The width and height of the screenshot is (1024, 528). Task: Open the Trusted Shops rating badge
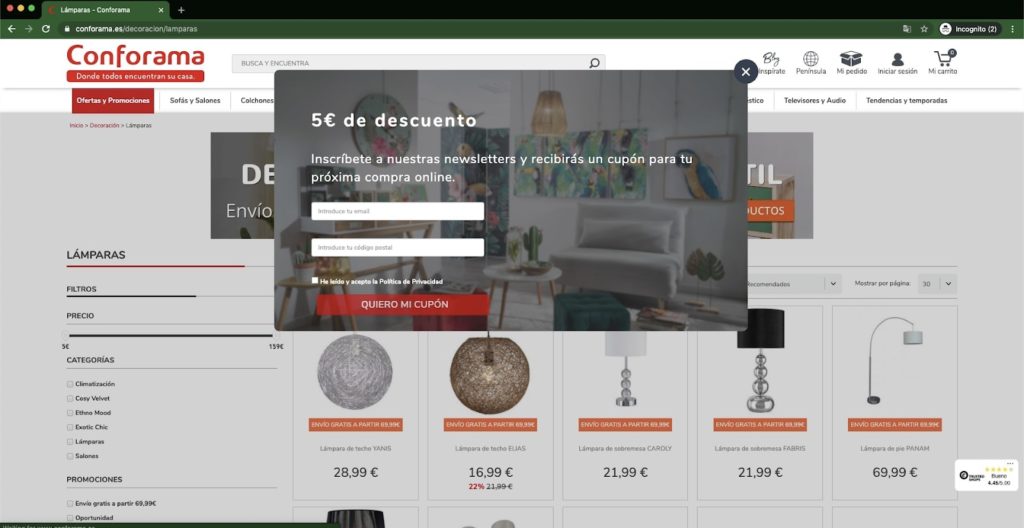(985, 475)
